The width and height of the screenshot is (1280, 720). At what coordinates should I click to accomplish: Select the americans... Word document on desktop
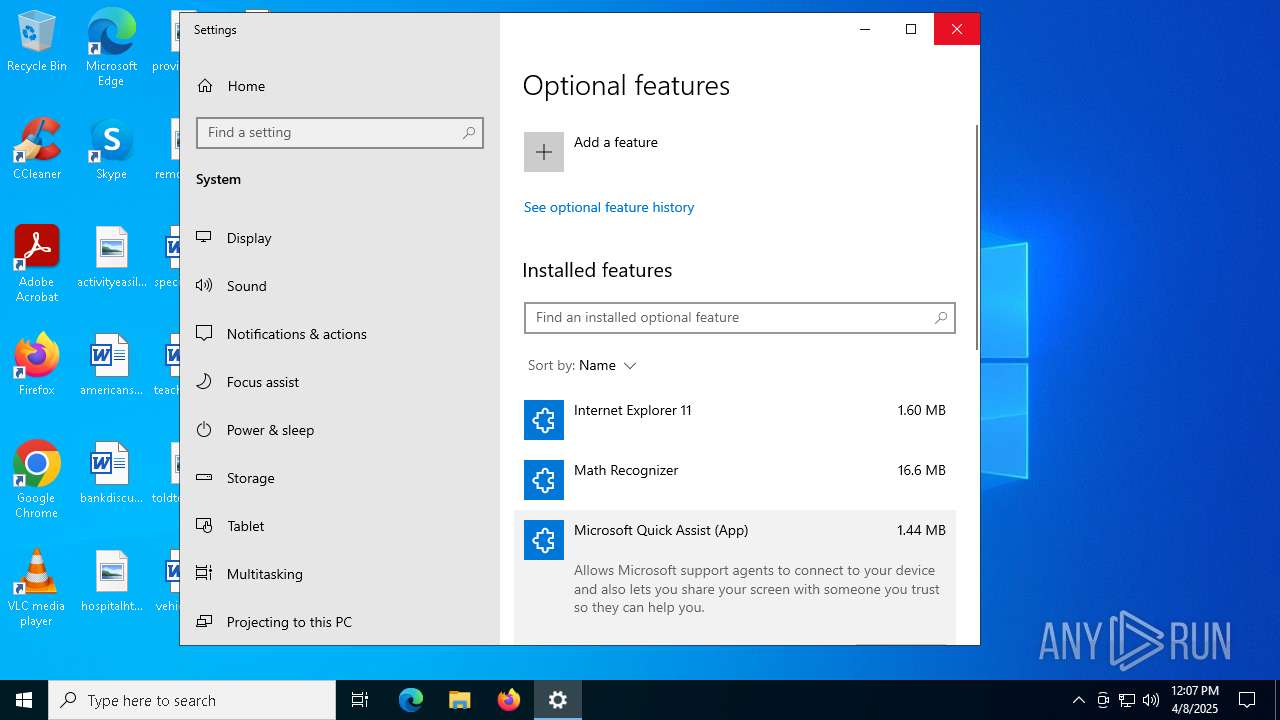click(x=111, y=365)
